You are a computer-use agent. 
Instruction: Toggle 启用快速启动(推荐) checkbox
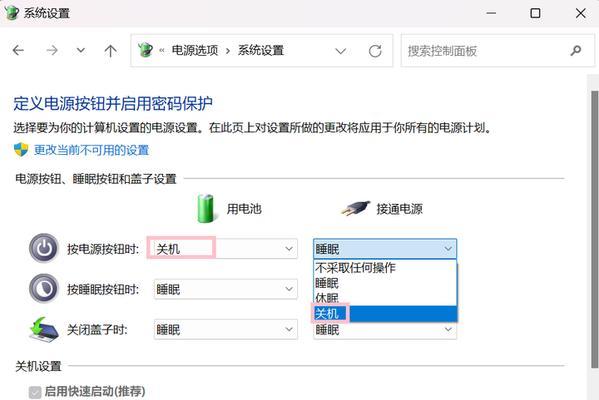click(x=35, y=392)
